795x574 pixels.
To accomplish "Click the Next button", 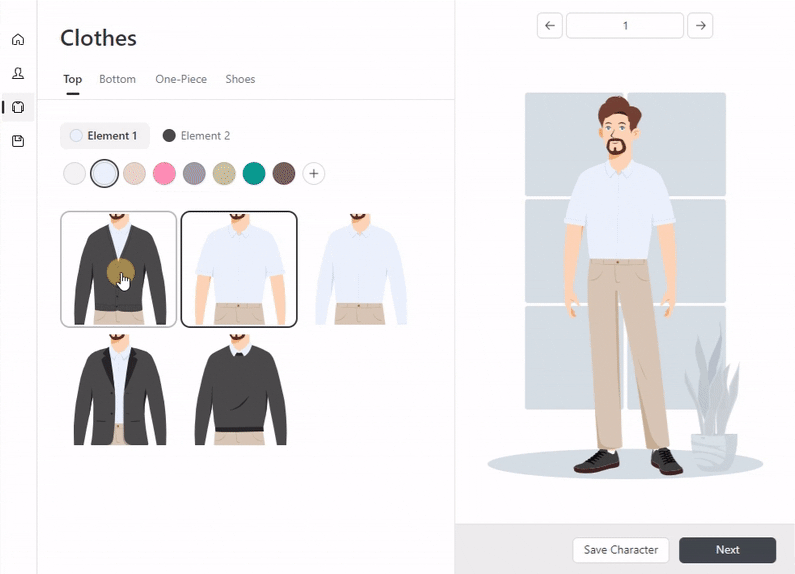I will tap(728, 550).
